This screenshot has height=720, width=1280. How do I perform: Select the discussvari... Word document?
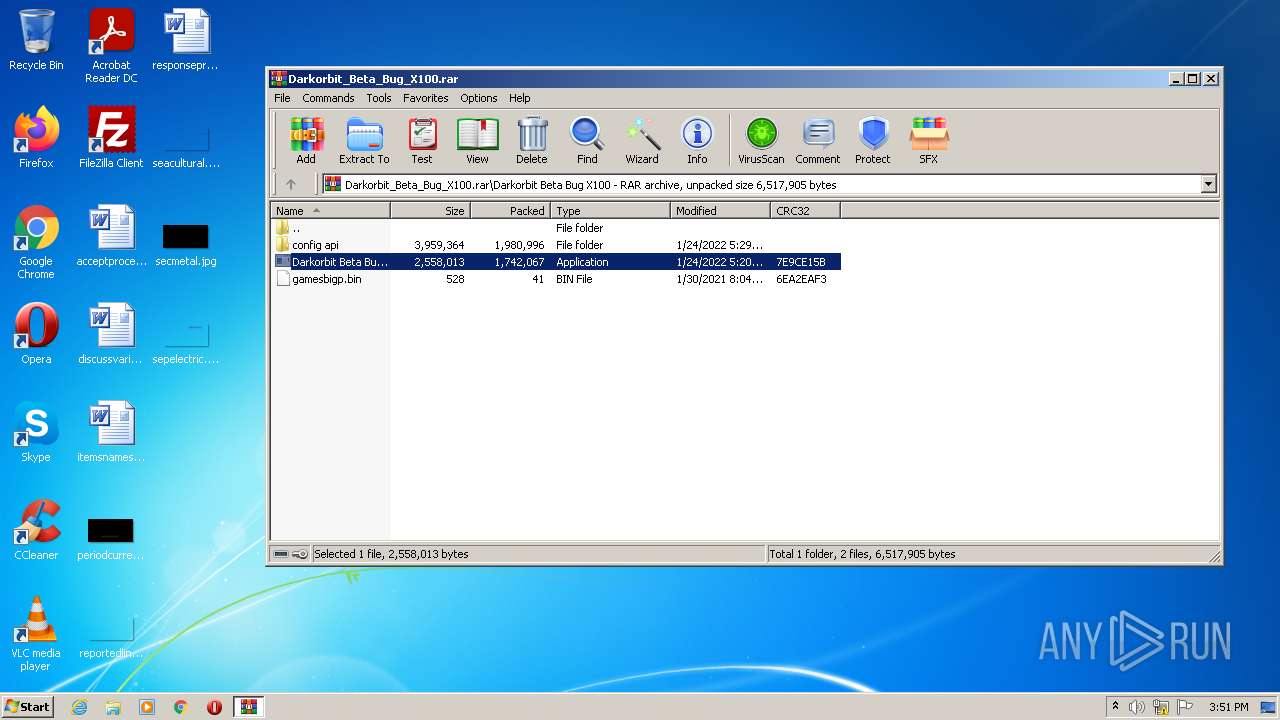click(x=111, y=334)
